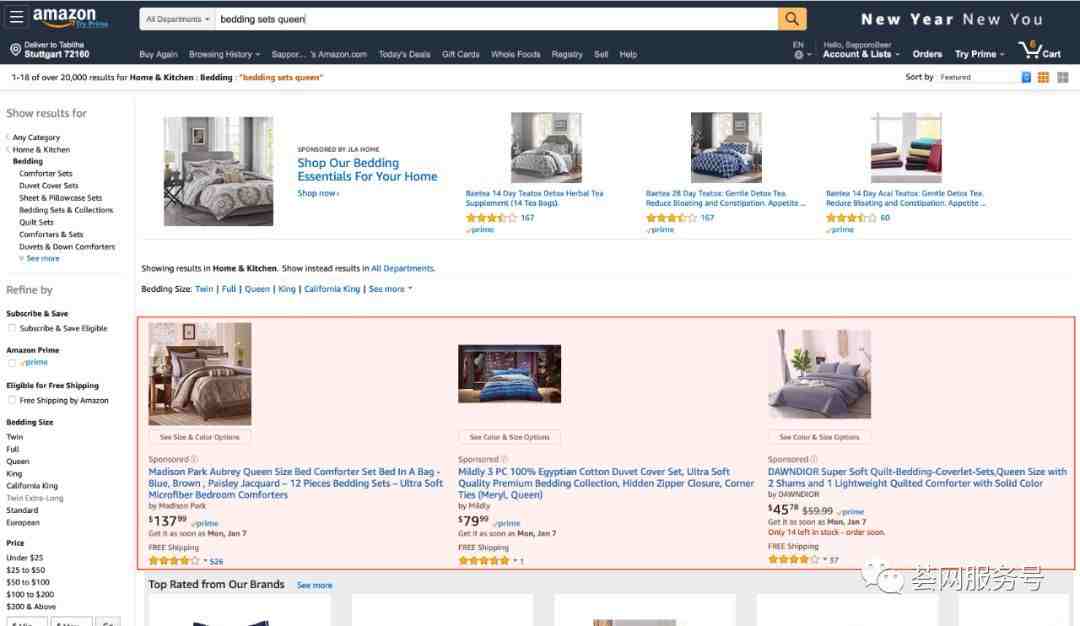Open the Madison Park comforter thumbnail

coord(200,374)
